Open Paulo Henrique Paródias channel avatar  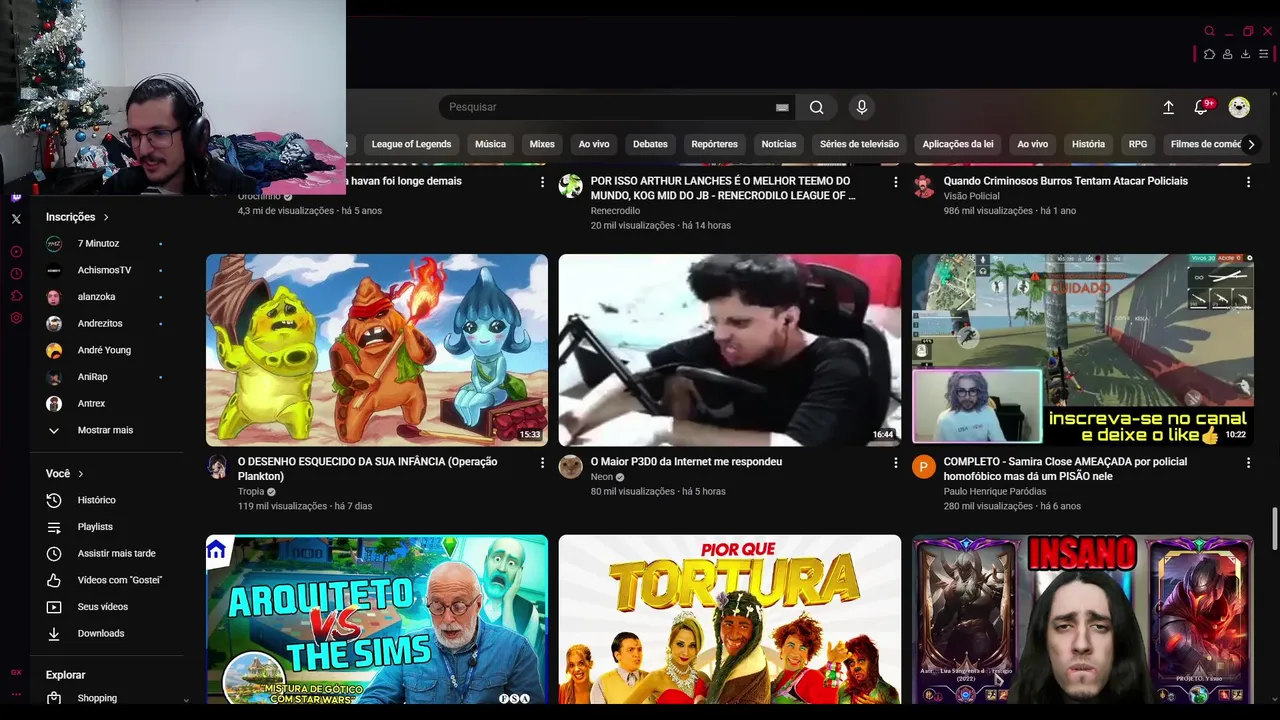click(x=923, y=467)
